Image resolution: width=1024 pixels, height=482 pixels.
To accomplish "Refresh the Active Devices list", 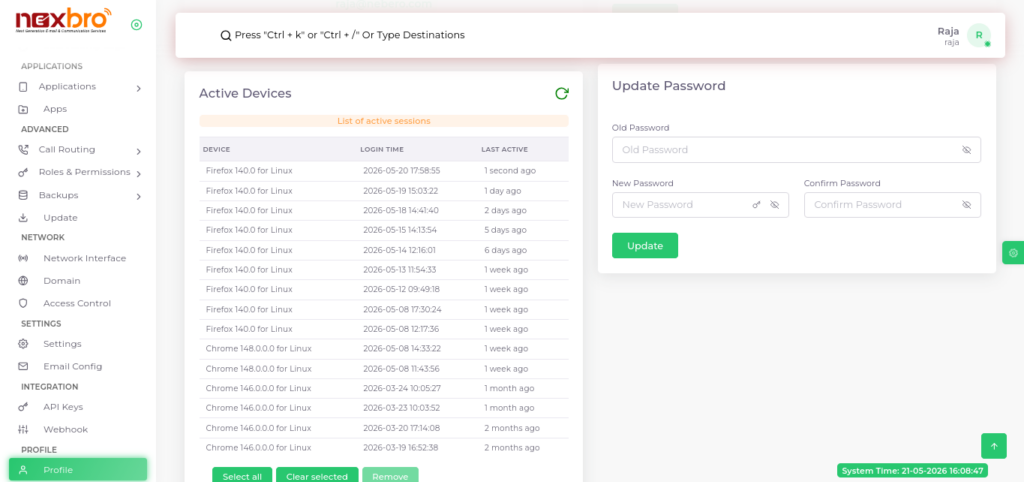I will tap(561, 93).
